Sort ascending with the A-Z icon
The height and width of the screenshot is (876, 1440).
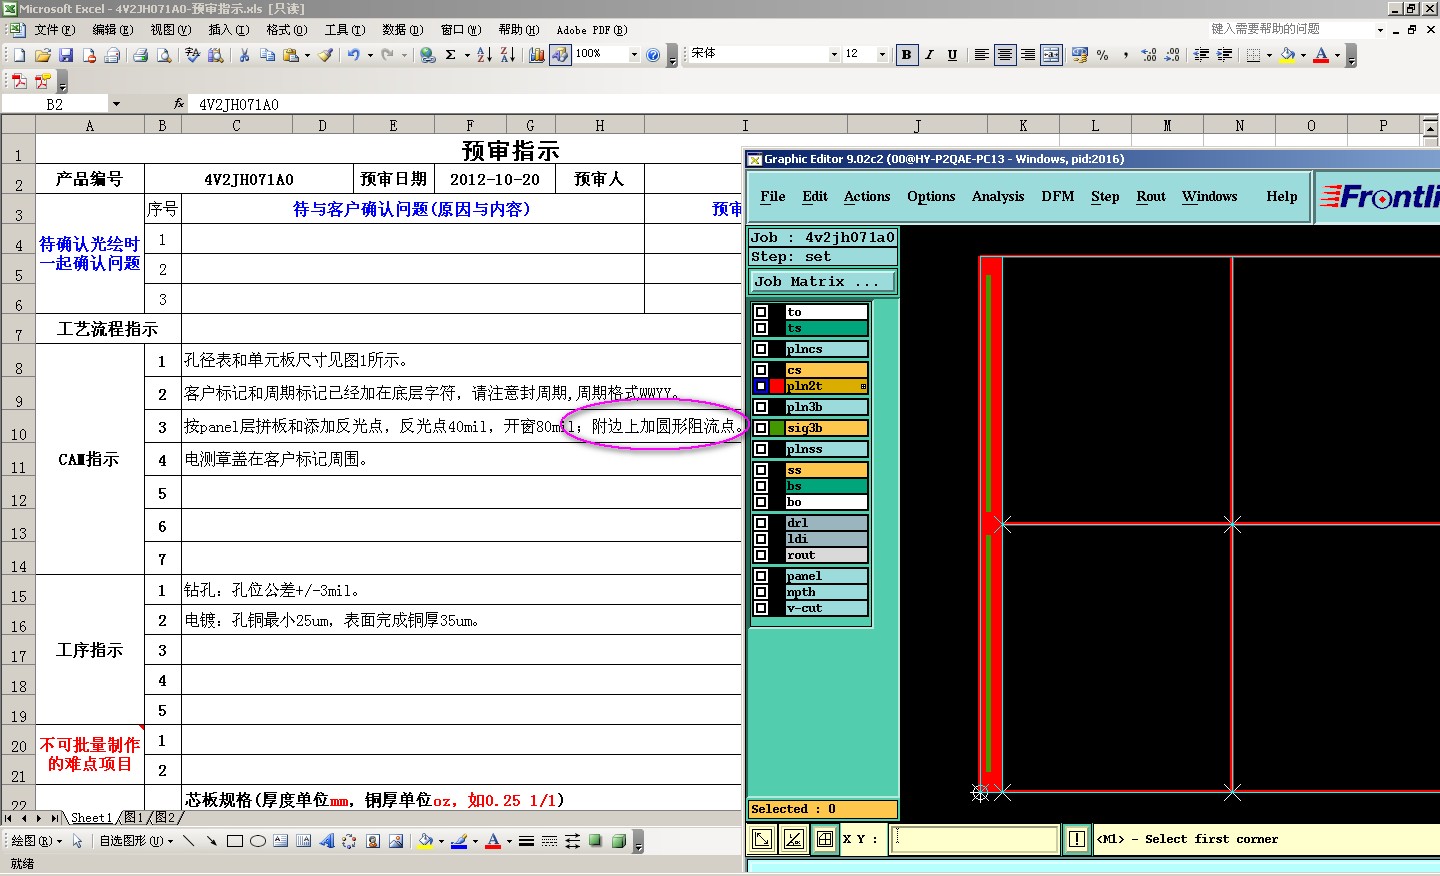pos(484,55)
